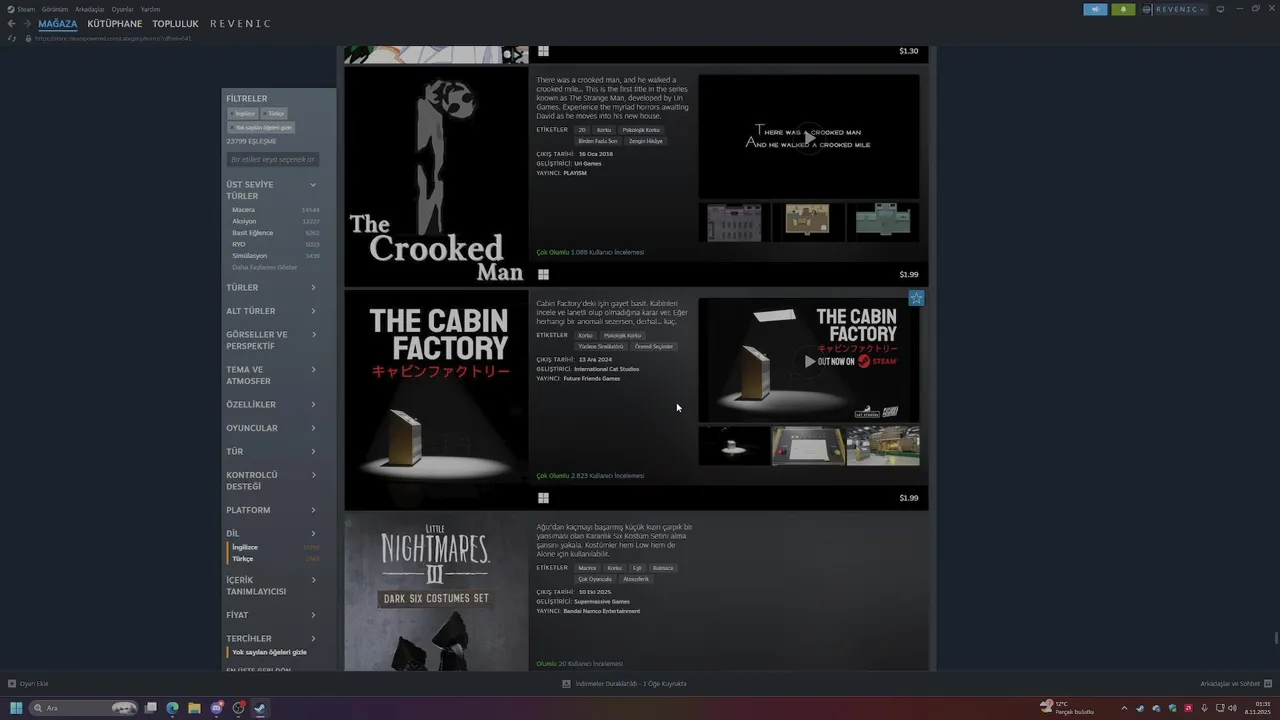Filter by Aksiyon genre
This screenshot has height=720, width=1280.
tap(276, 221)
